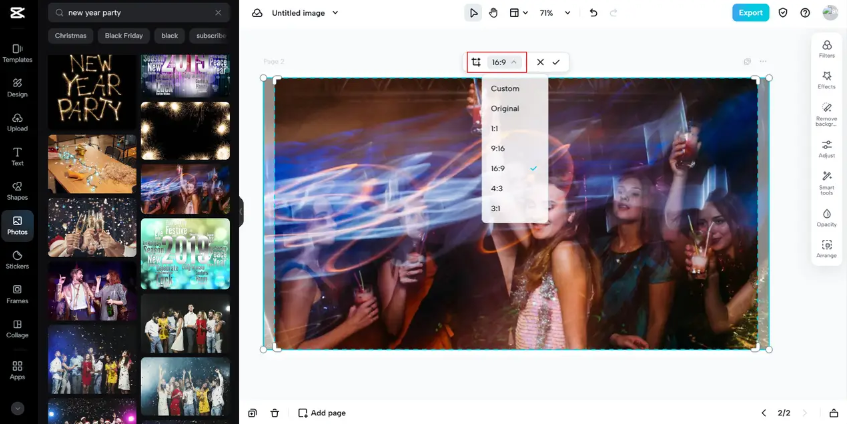Open the Stickers sidebar panel
Screen dimensions: 847x424
[17, 260]
